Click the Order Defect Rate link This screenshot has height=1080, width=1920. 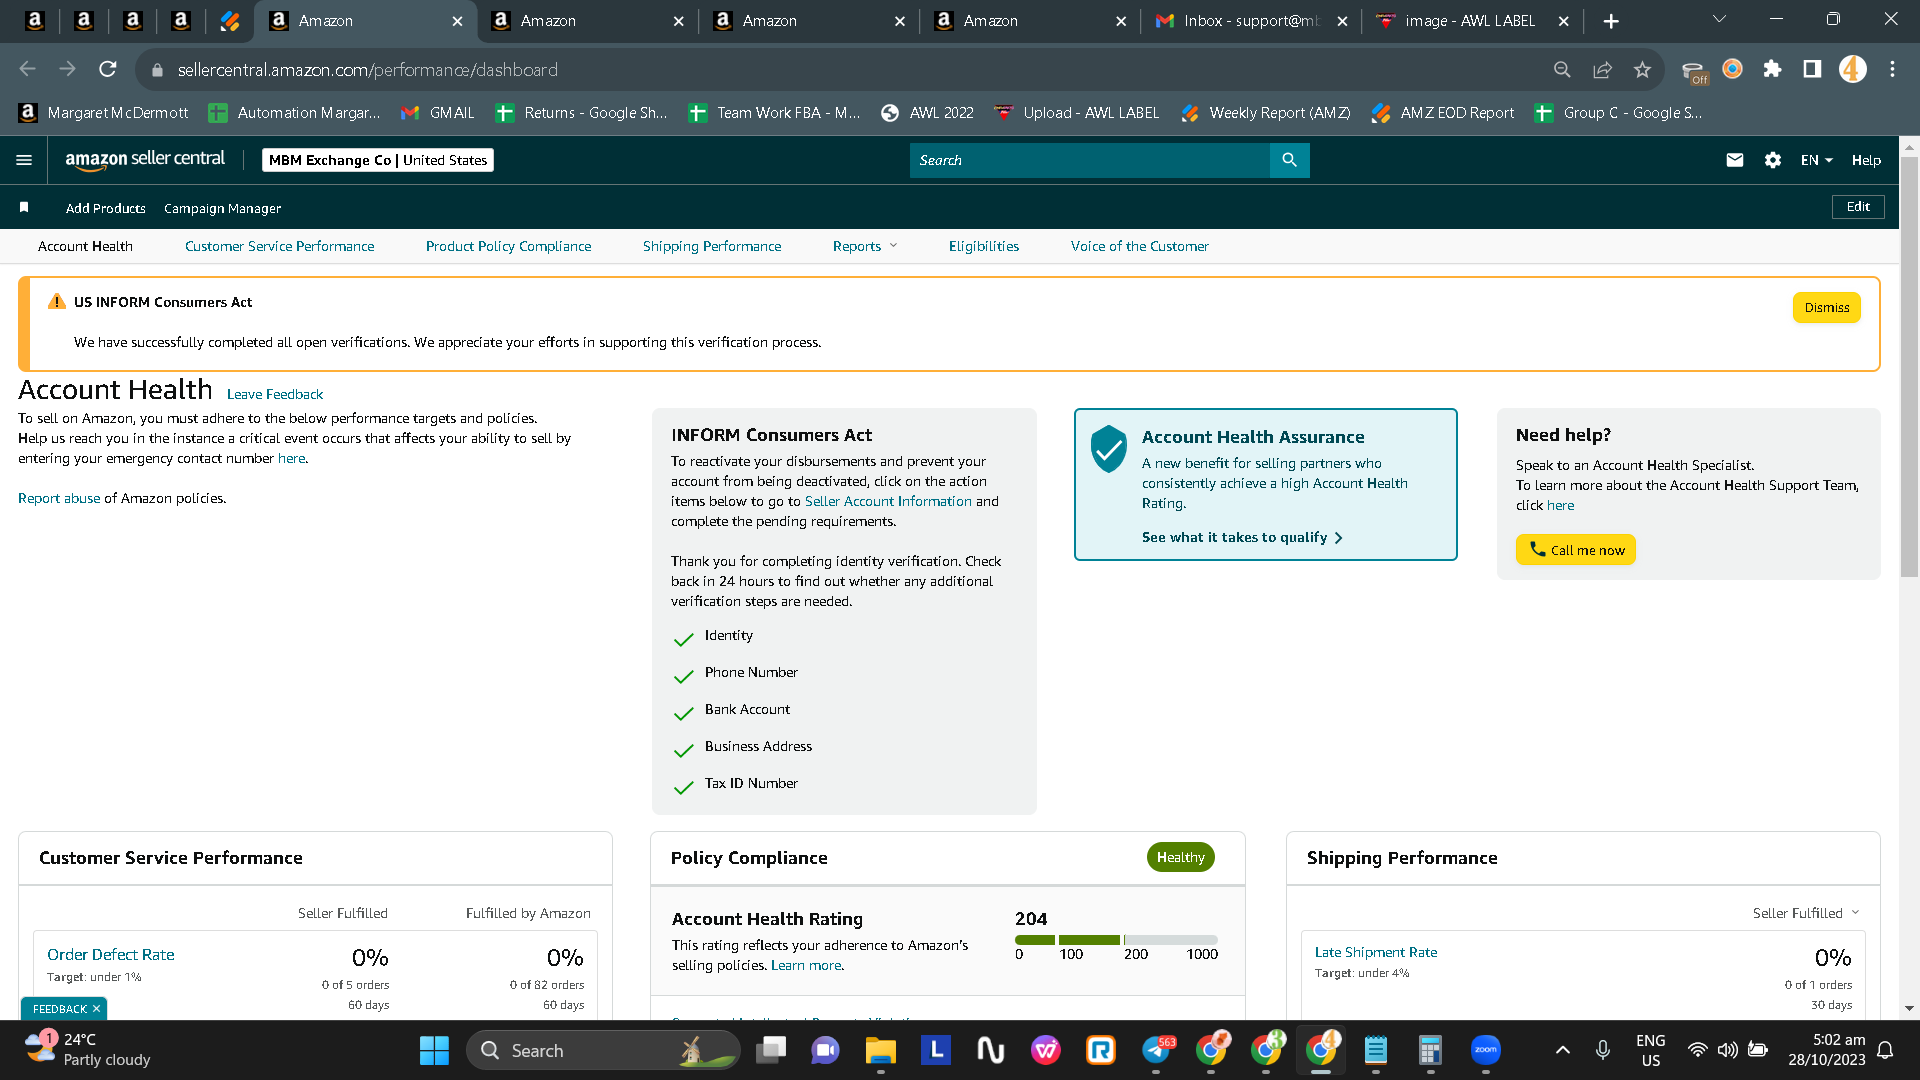click(110, 955)
